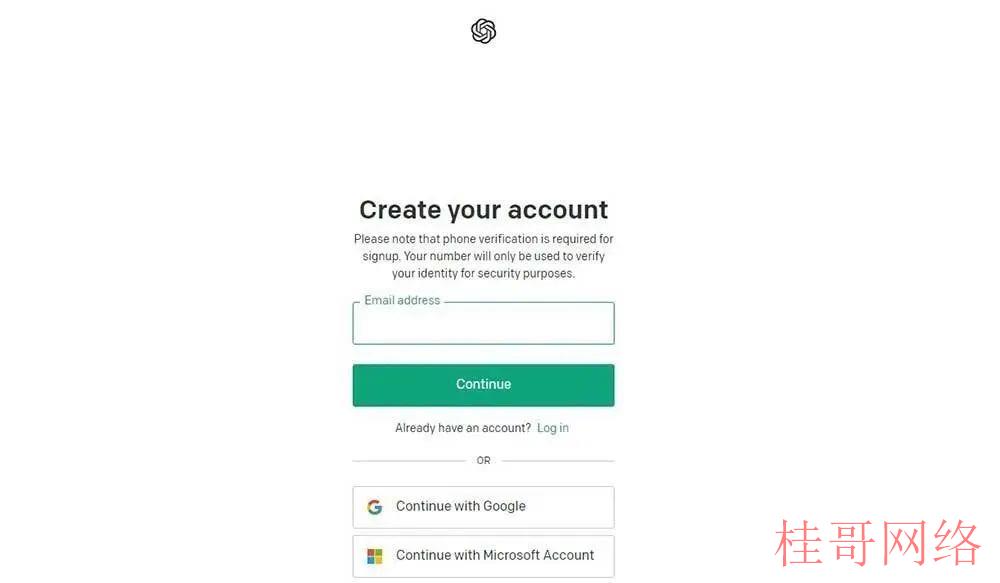Click the Already have an account? text
Image resolution: width=1000 pixels, height=583 pixels.
462,428
